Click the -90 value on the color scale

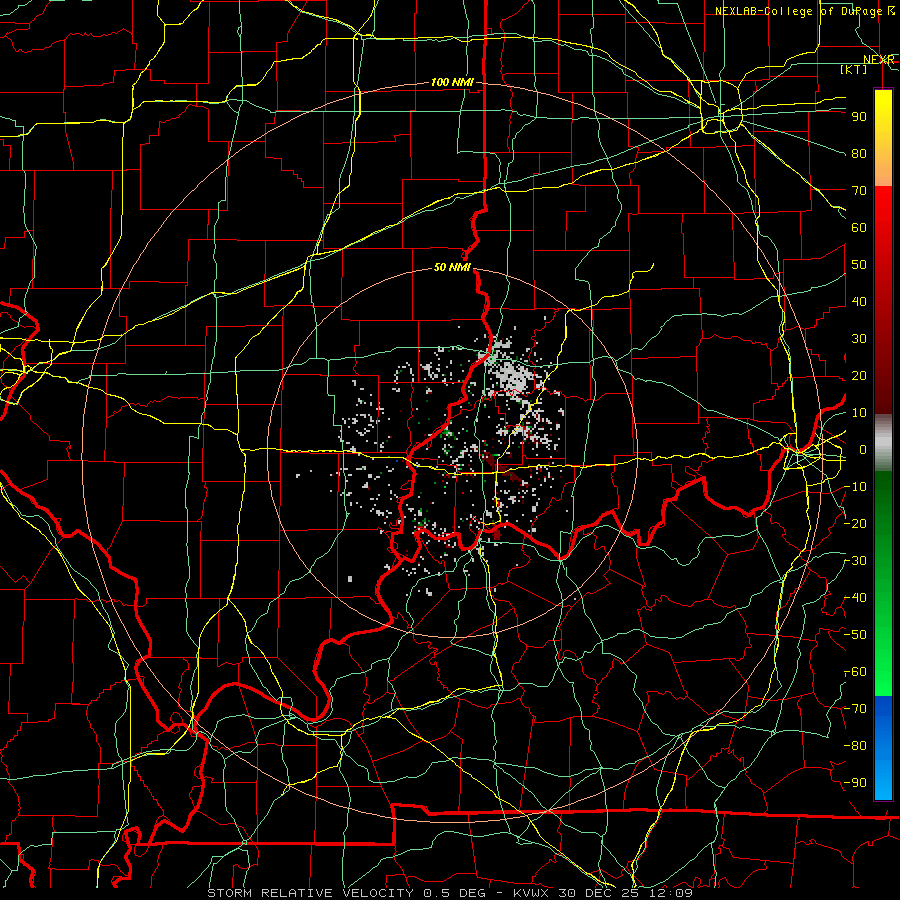pyautogui.click(x=855, y=783)
